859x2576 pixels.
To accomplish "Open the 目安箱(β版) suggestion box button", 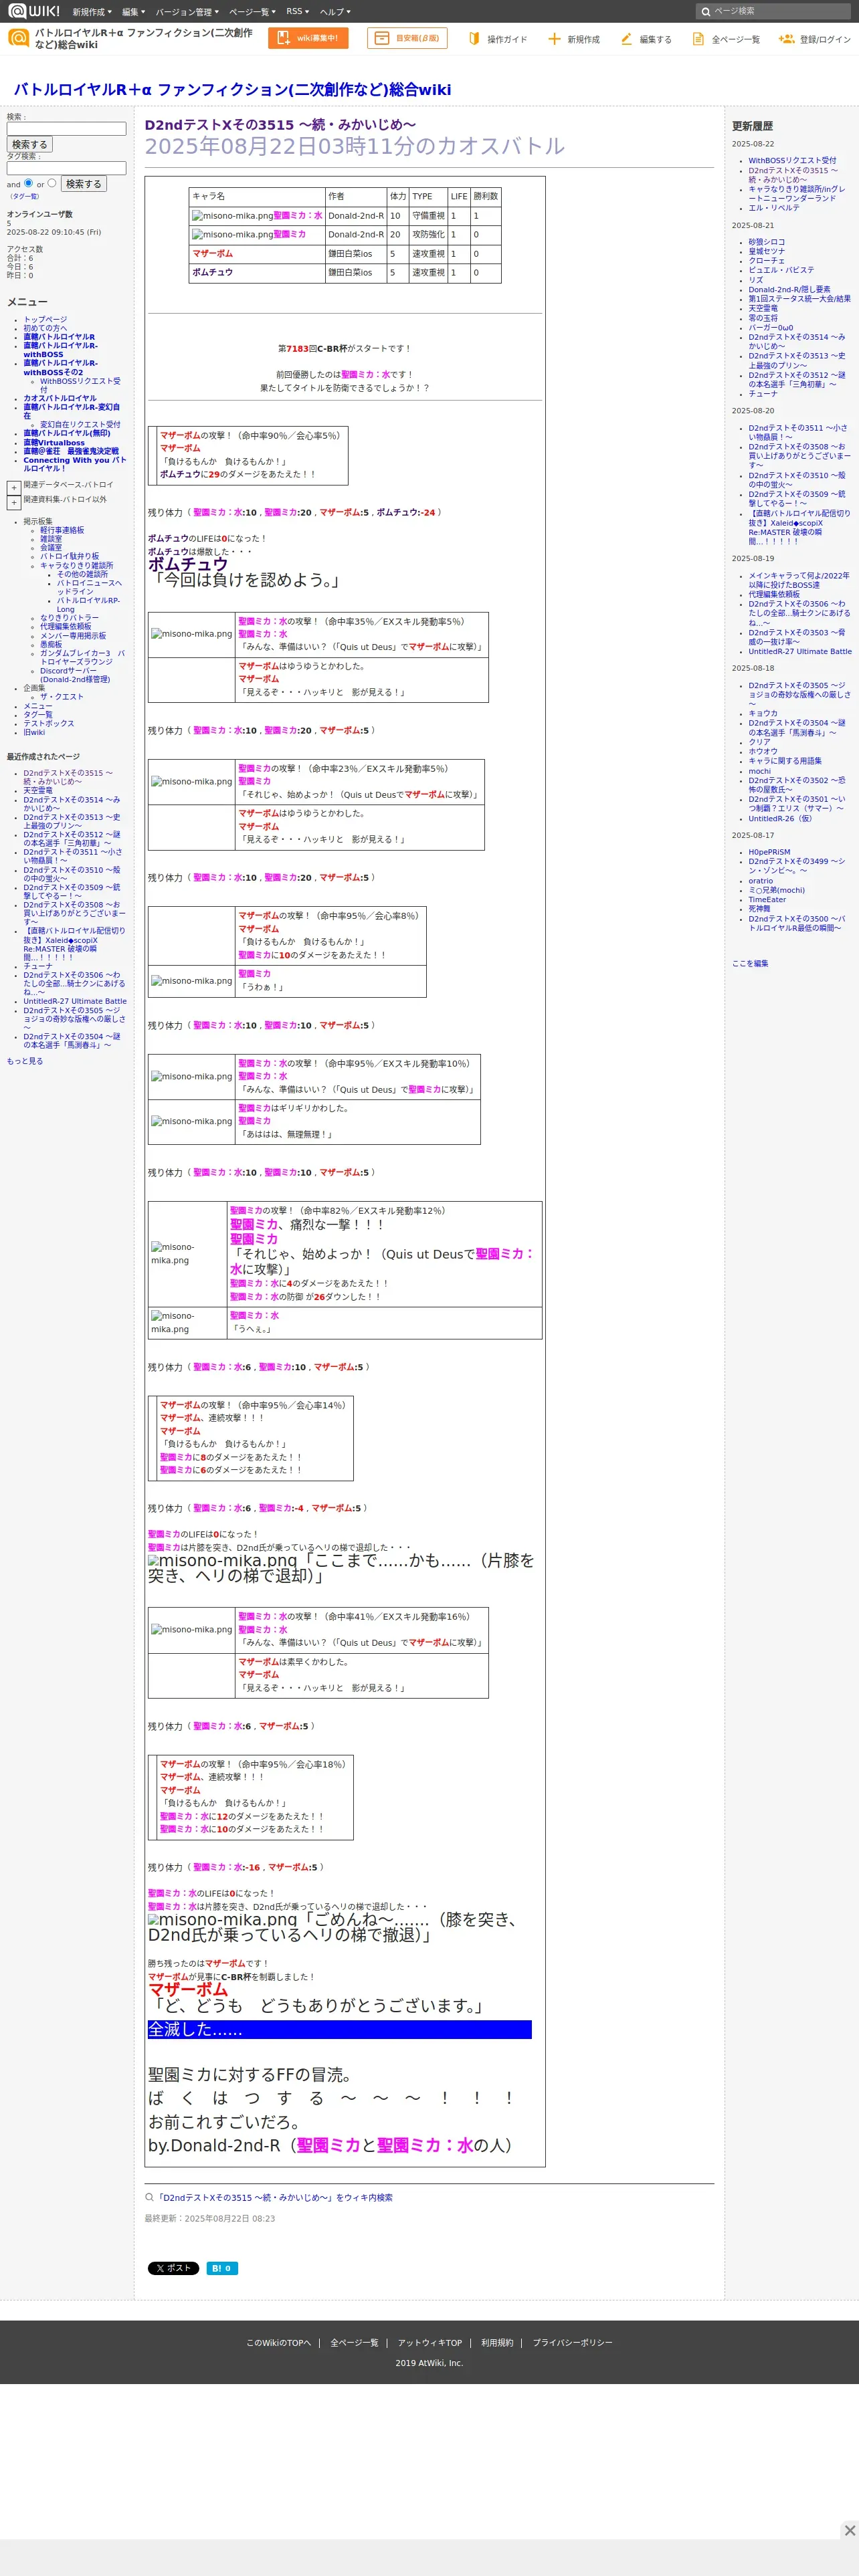I will (x=407, y=38).
